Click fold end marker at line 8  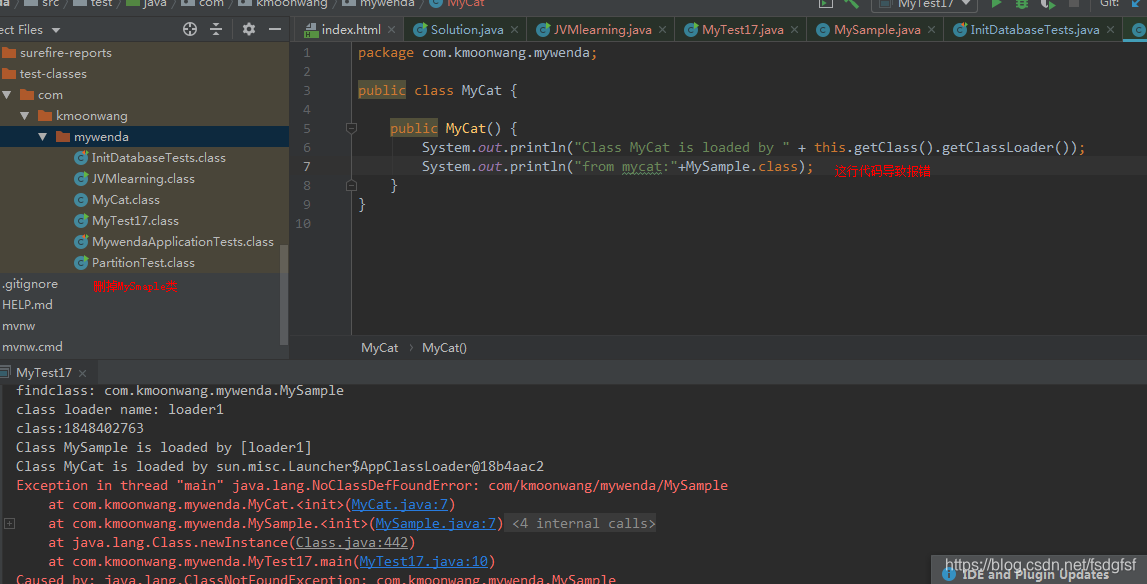[351, 186]
